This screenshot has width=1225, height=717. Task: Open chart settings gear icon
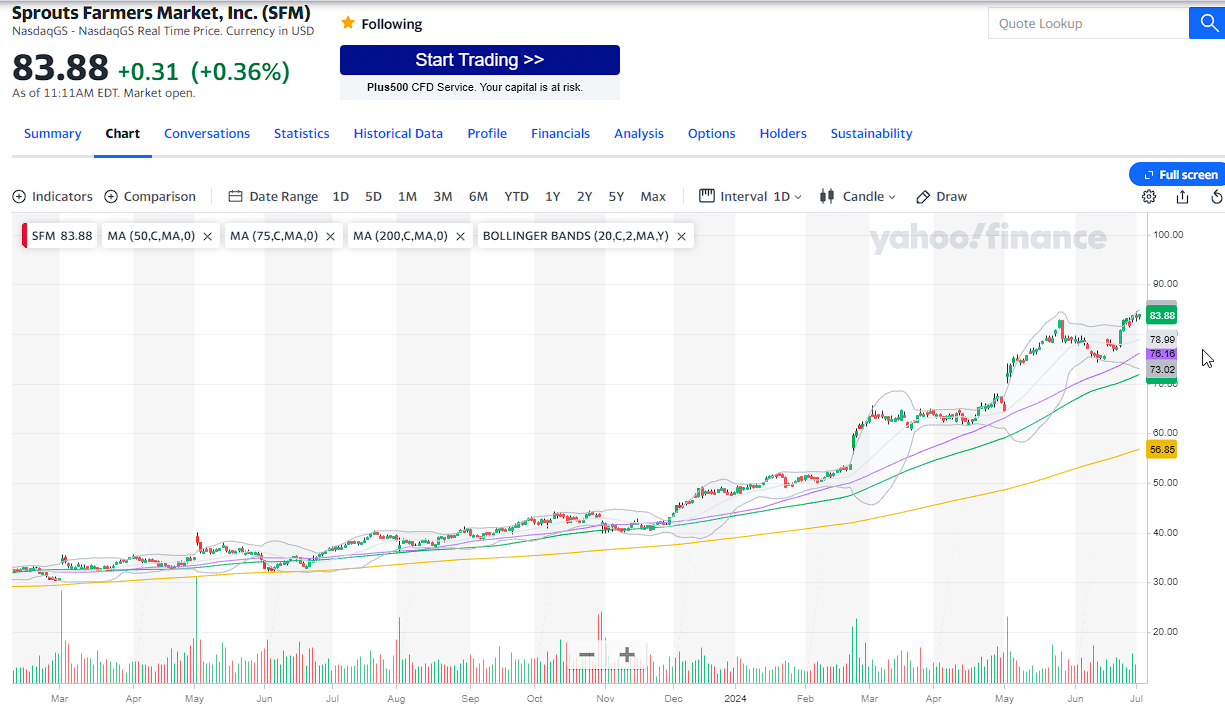pos(1149,197)
